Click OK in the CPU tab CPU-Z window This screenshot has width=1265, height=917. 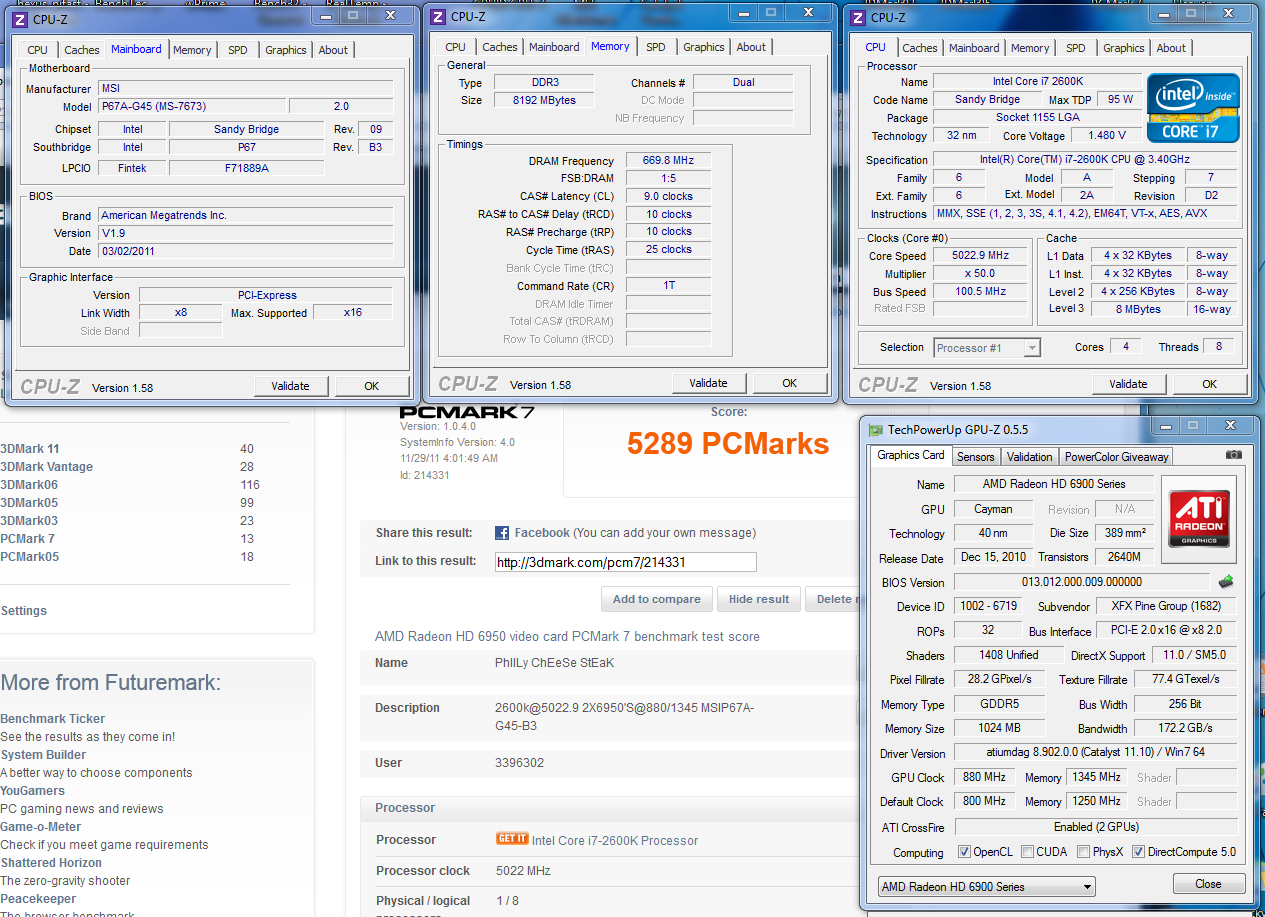(x=1209, y=384)
